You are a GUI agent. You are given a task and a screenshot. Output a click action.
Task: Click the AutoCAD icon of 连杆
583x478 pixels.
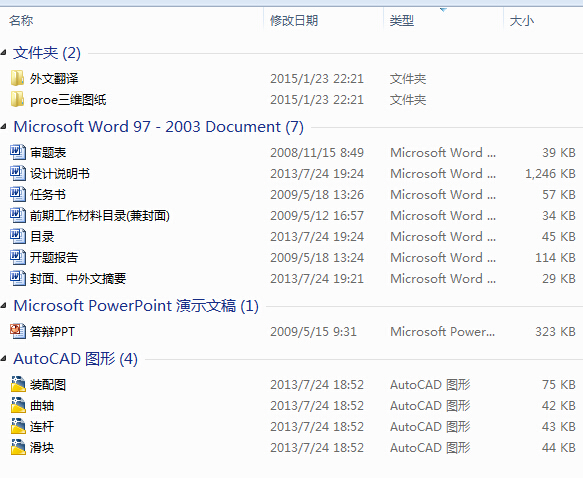(17, 426)
